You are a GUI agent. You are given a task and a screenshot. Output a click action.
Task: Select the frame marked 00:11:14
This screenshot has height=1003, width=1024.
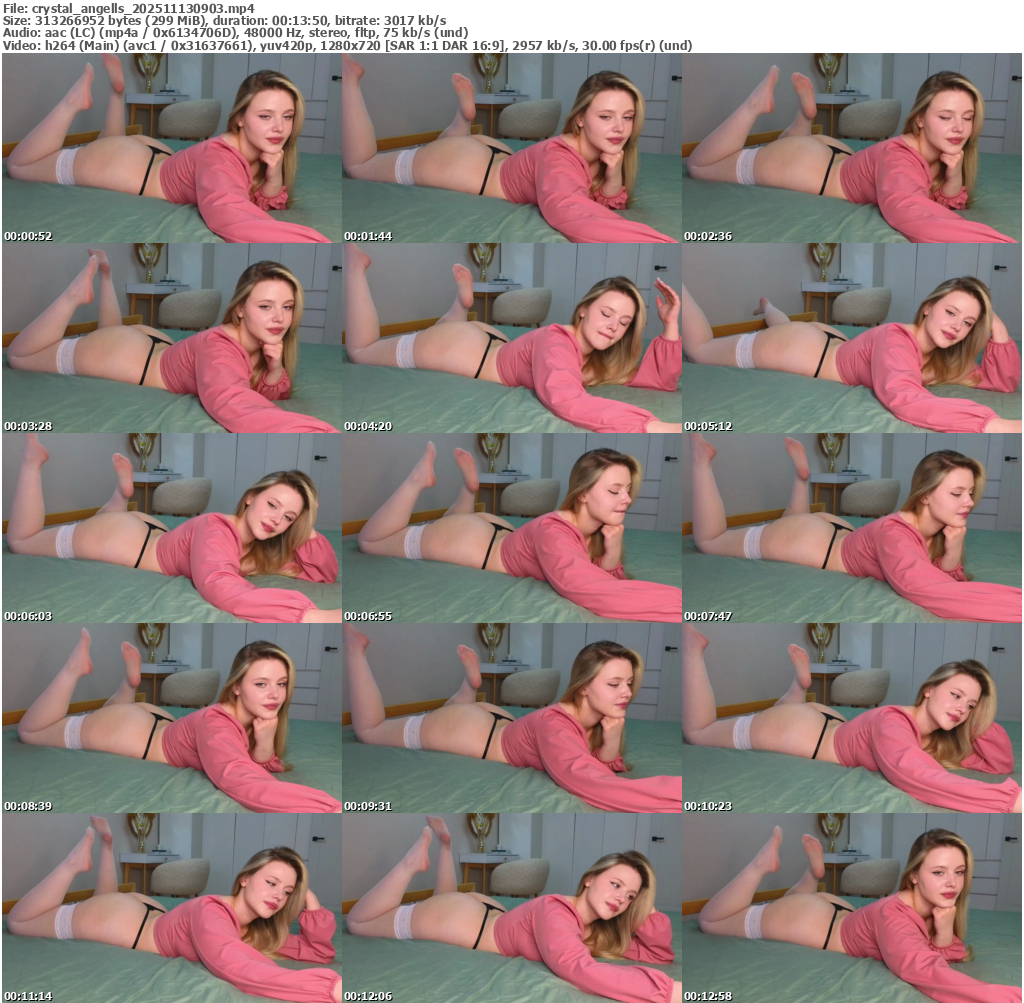point(171,908)
